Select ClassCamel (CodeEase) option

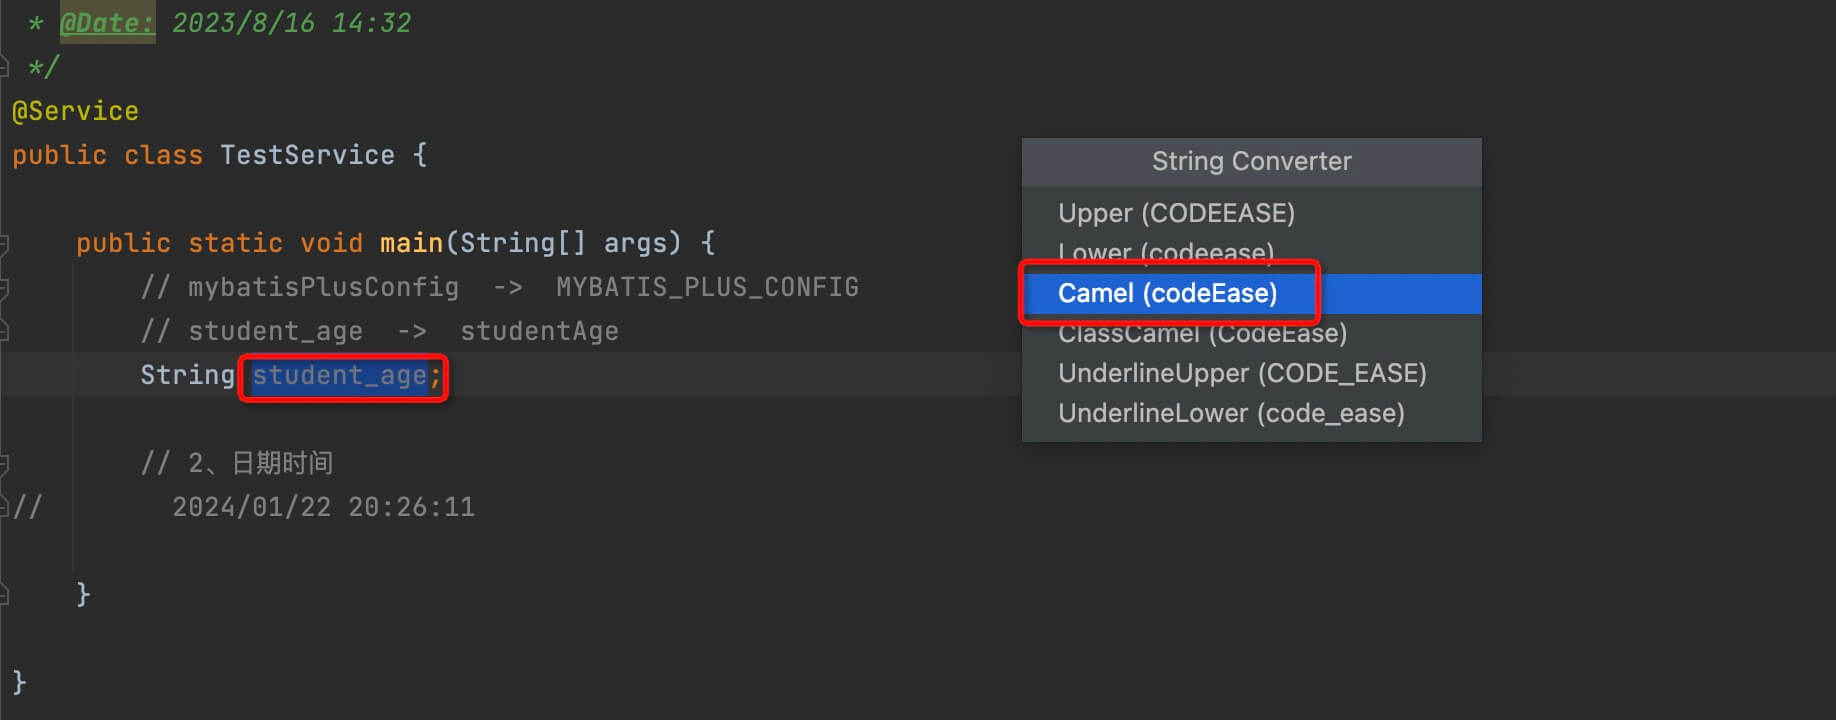pos(1203,333)
